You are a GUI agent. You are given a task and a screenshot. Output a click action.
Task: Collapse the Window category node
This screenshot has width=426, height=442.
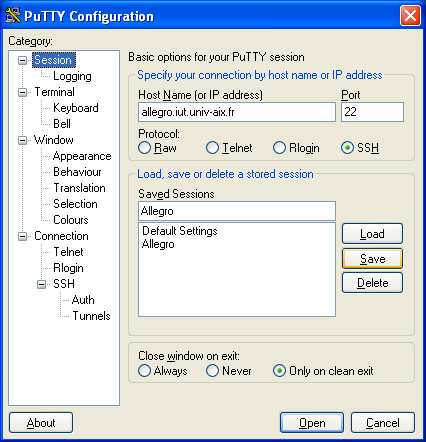(22, 140)
